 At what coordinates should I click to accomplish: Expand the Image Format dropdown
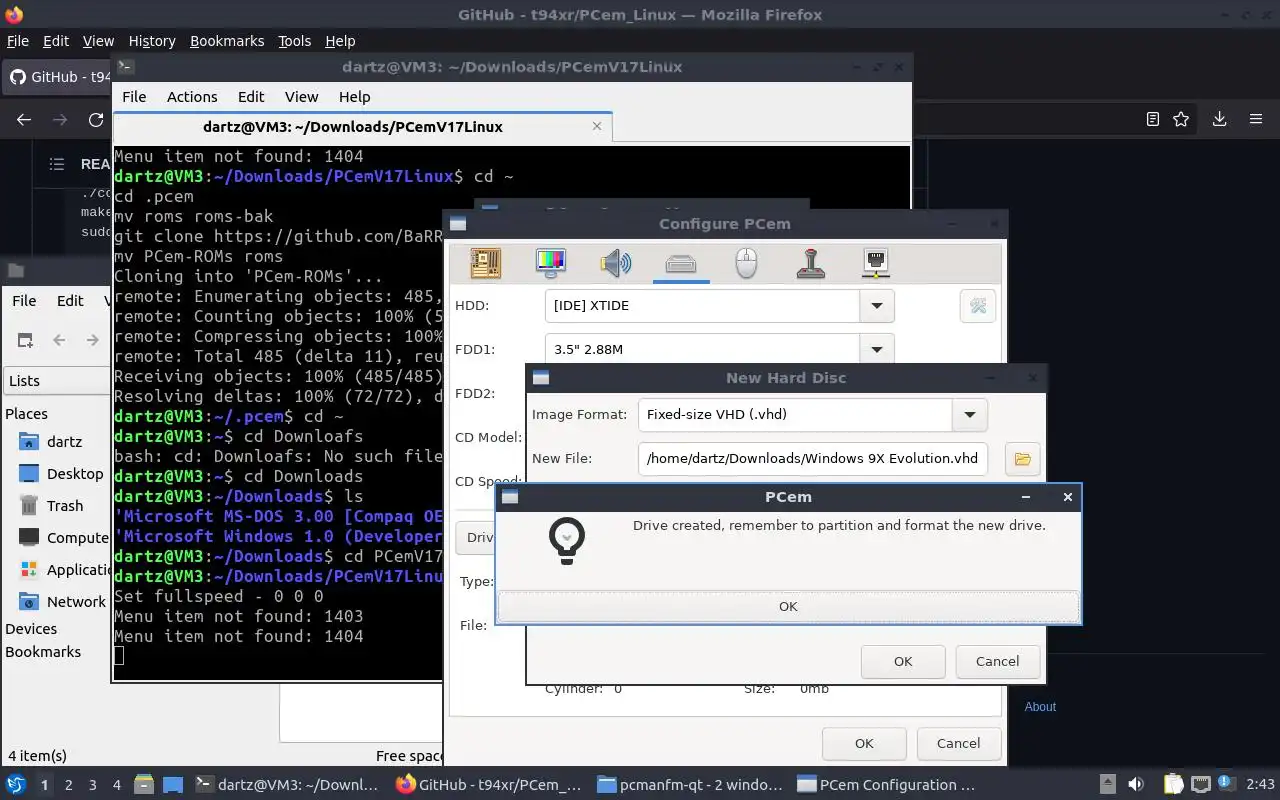(x=969, y=415)
